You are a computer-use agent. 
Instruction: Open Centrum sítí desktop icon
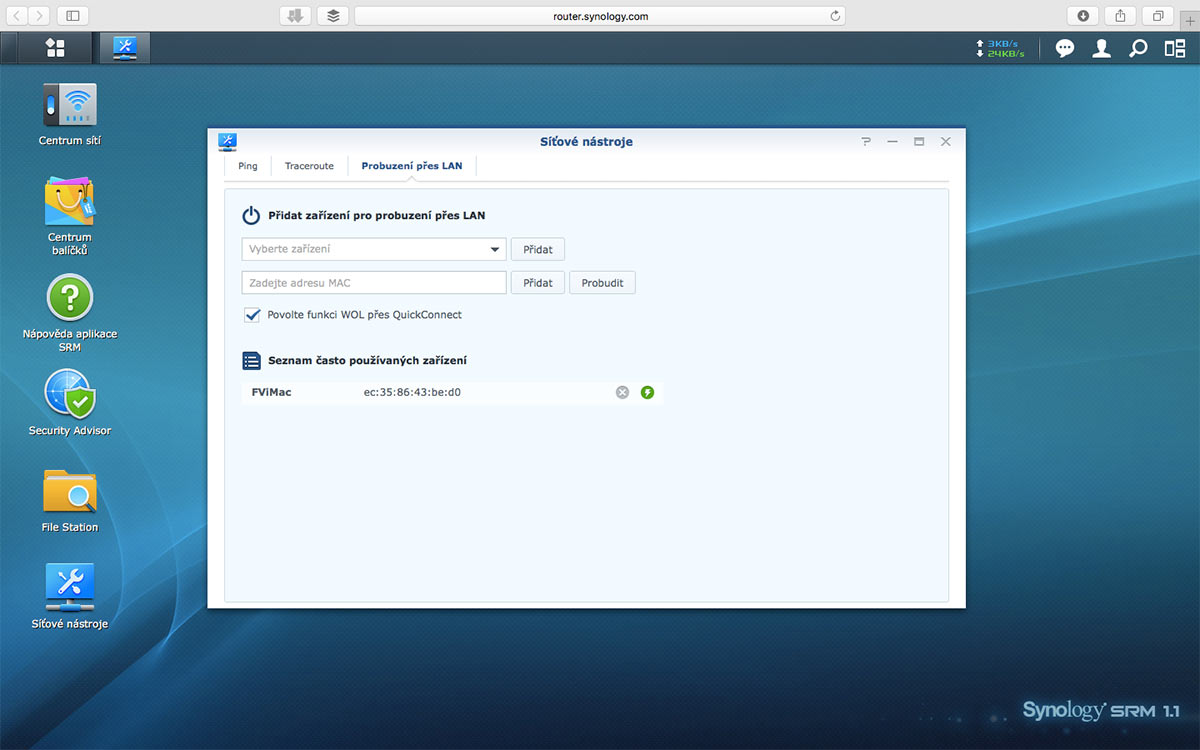[69, 107]
